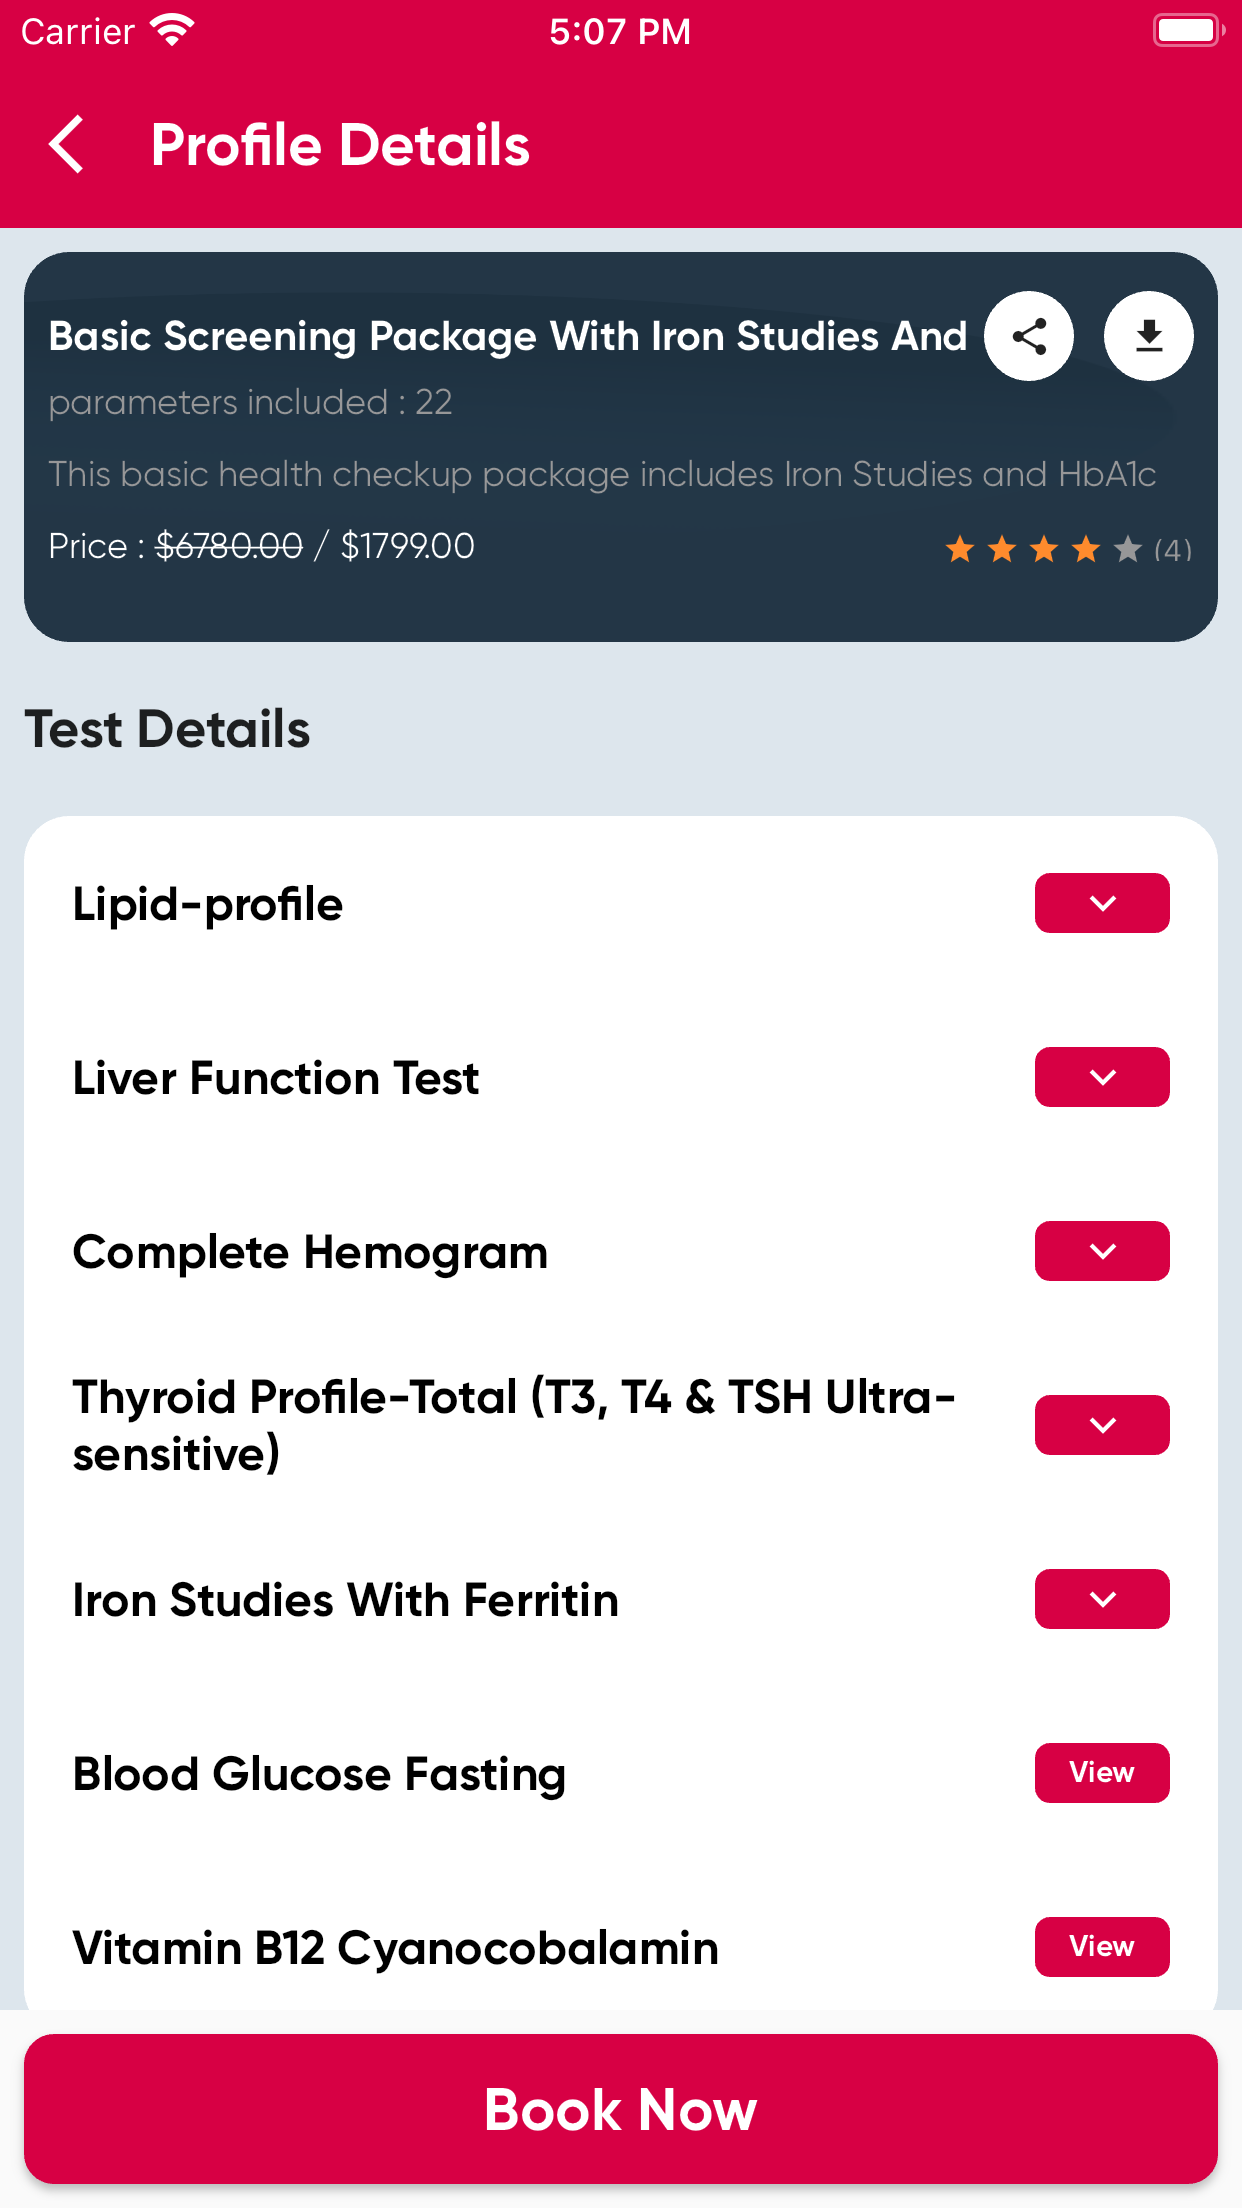Expand the Complete Hemogram section
1242x2208 pixels.
pos(1102,1251)
